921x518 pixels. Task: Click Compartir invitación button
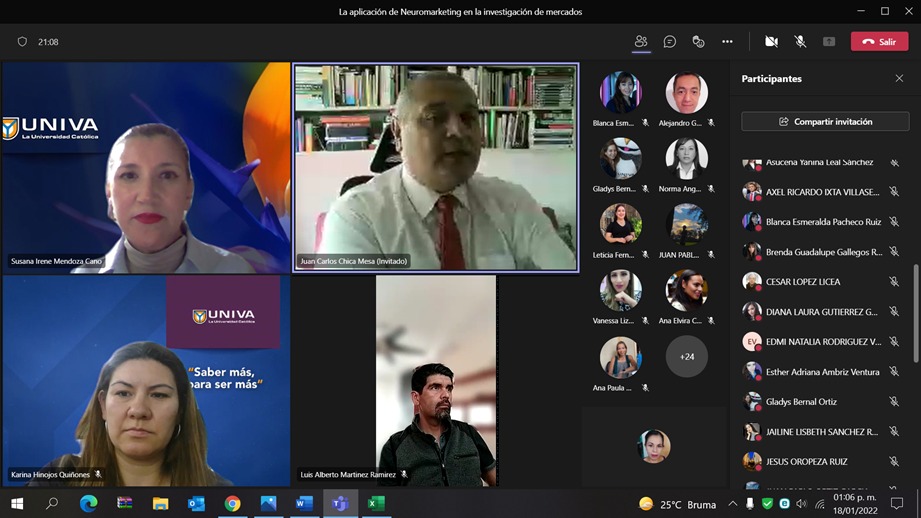(x=825, y=122)
